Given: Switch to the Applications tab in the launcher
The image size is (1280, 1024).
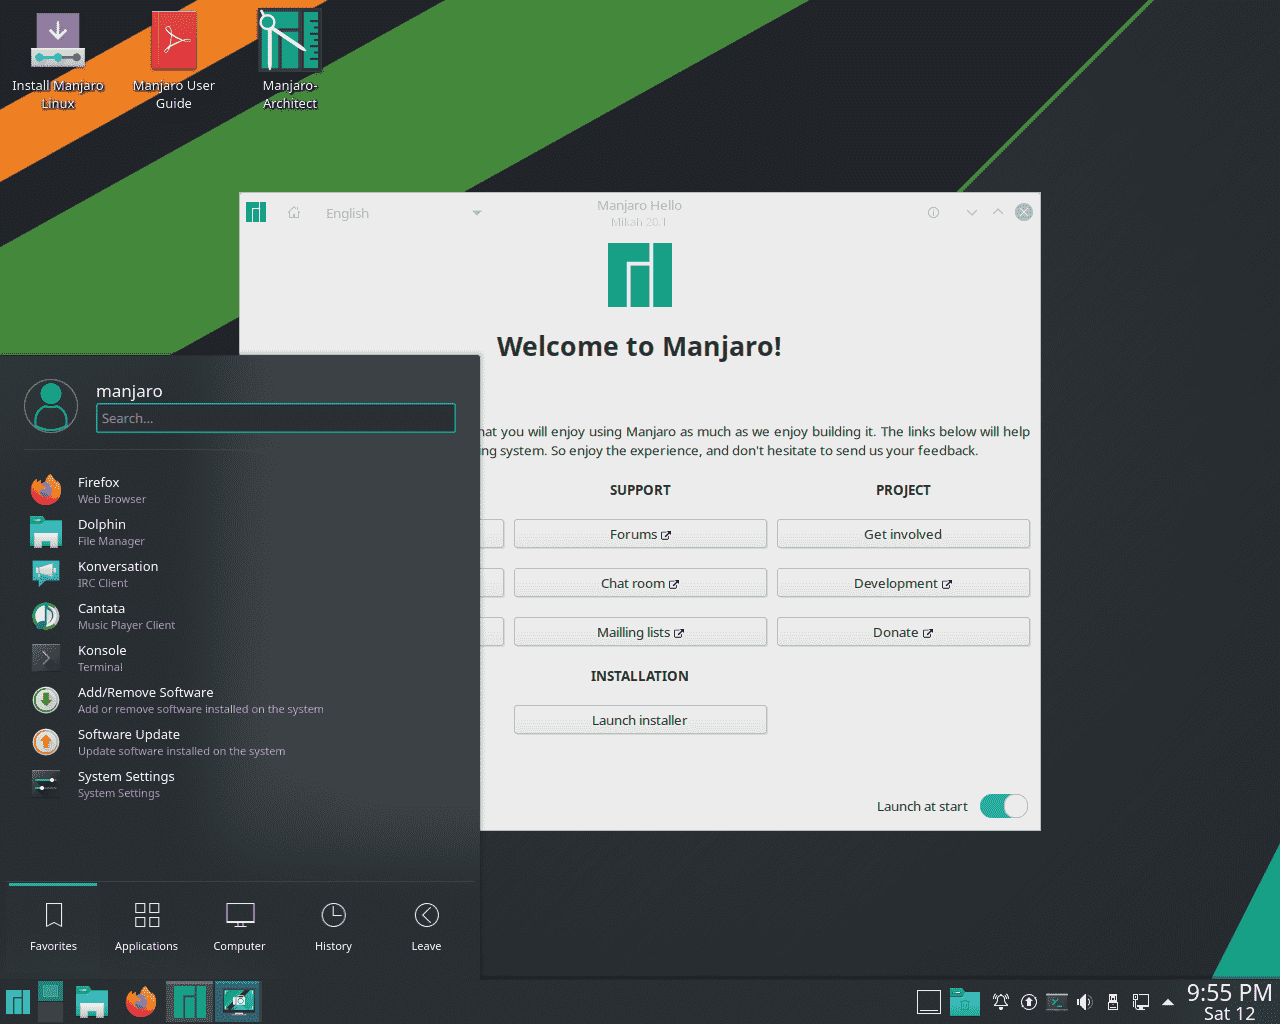Looking at the screenshot, I should pos(146,925).
